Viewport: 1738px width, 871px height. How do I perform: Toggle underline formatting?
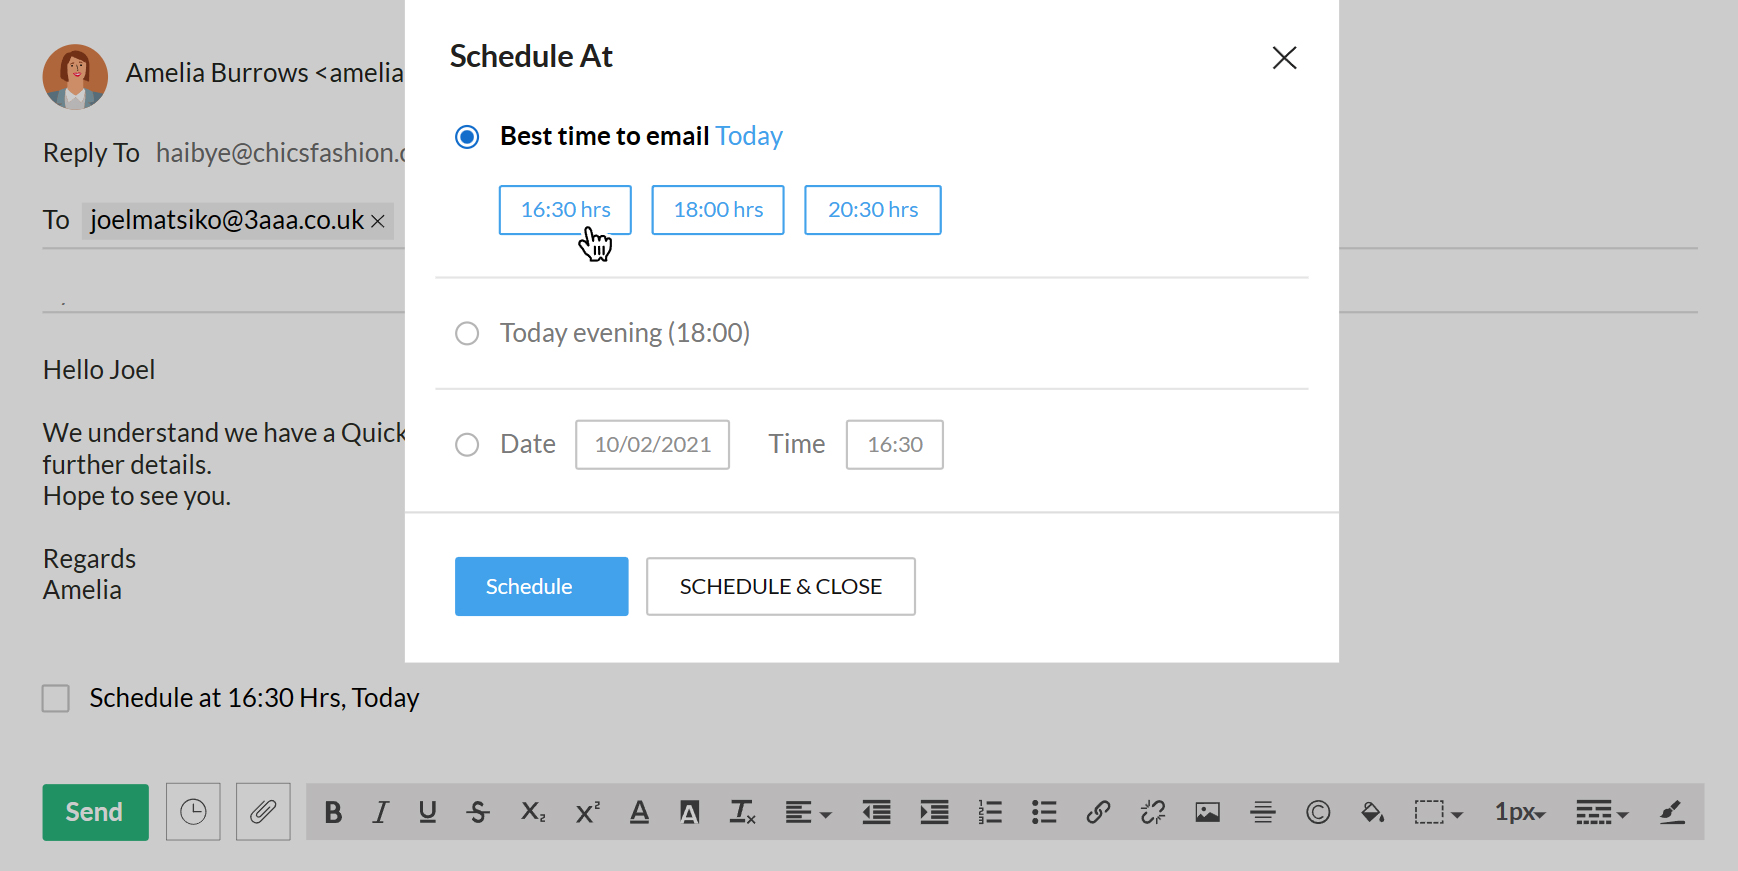tap(428, 812)
